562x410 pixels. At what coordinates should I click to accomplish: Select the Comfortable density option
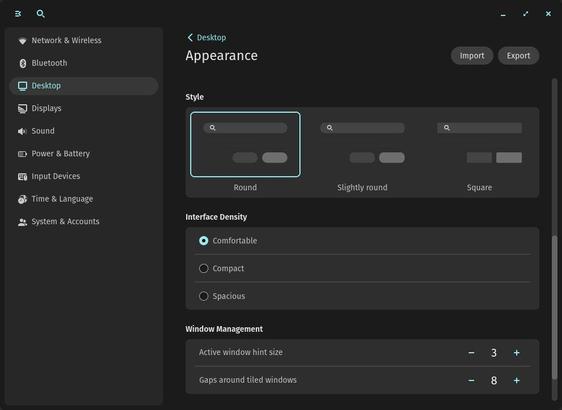[x=362, y=240]
